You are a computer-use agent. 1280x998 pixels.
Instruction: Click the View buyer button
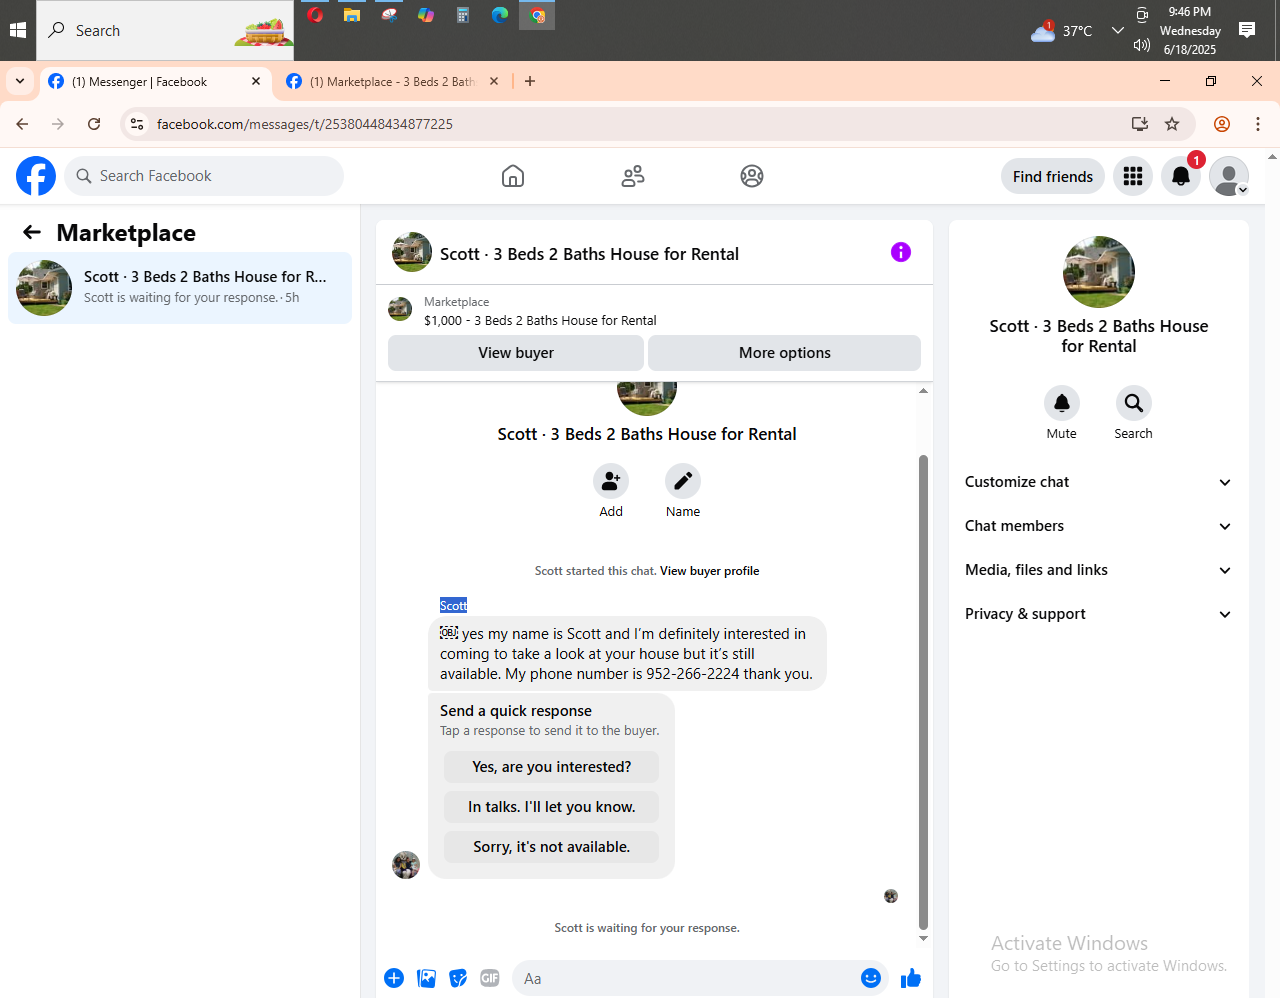point(516,353)
